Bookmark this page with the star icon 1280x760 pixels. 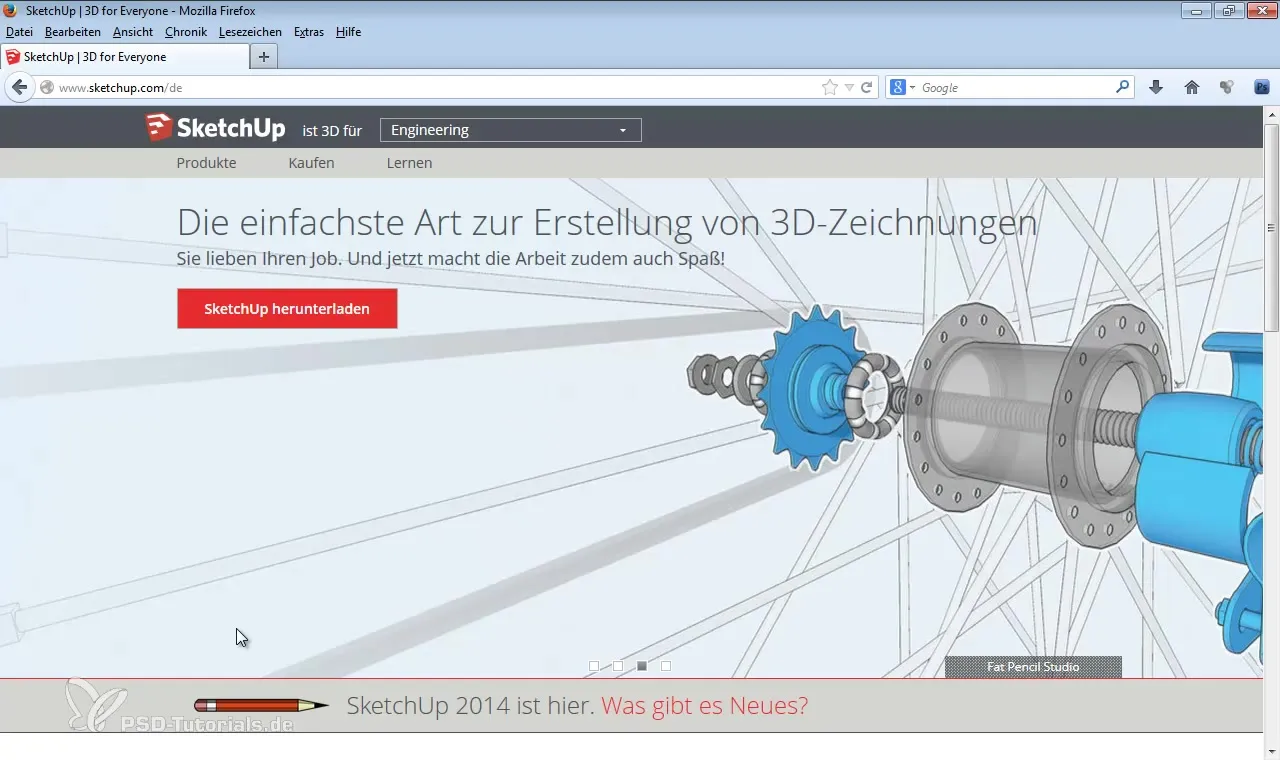click(x=830, y=88)
